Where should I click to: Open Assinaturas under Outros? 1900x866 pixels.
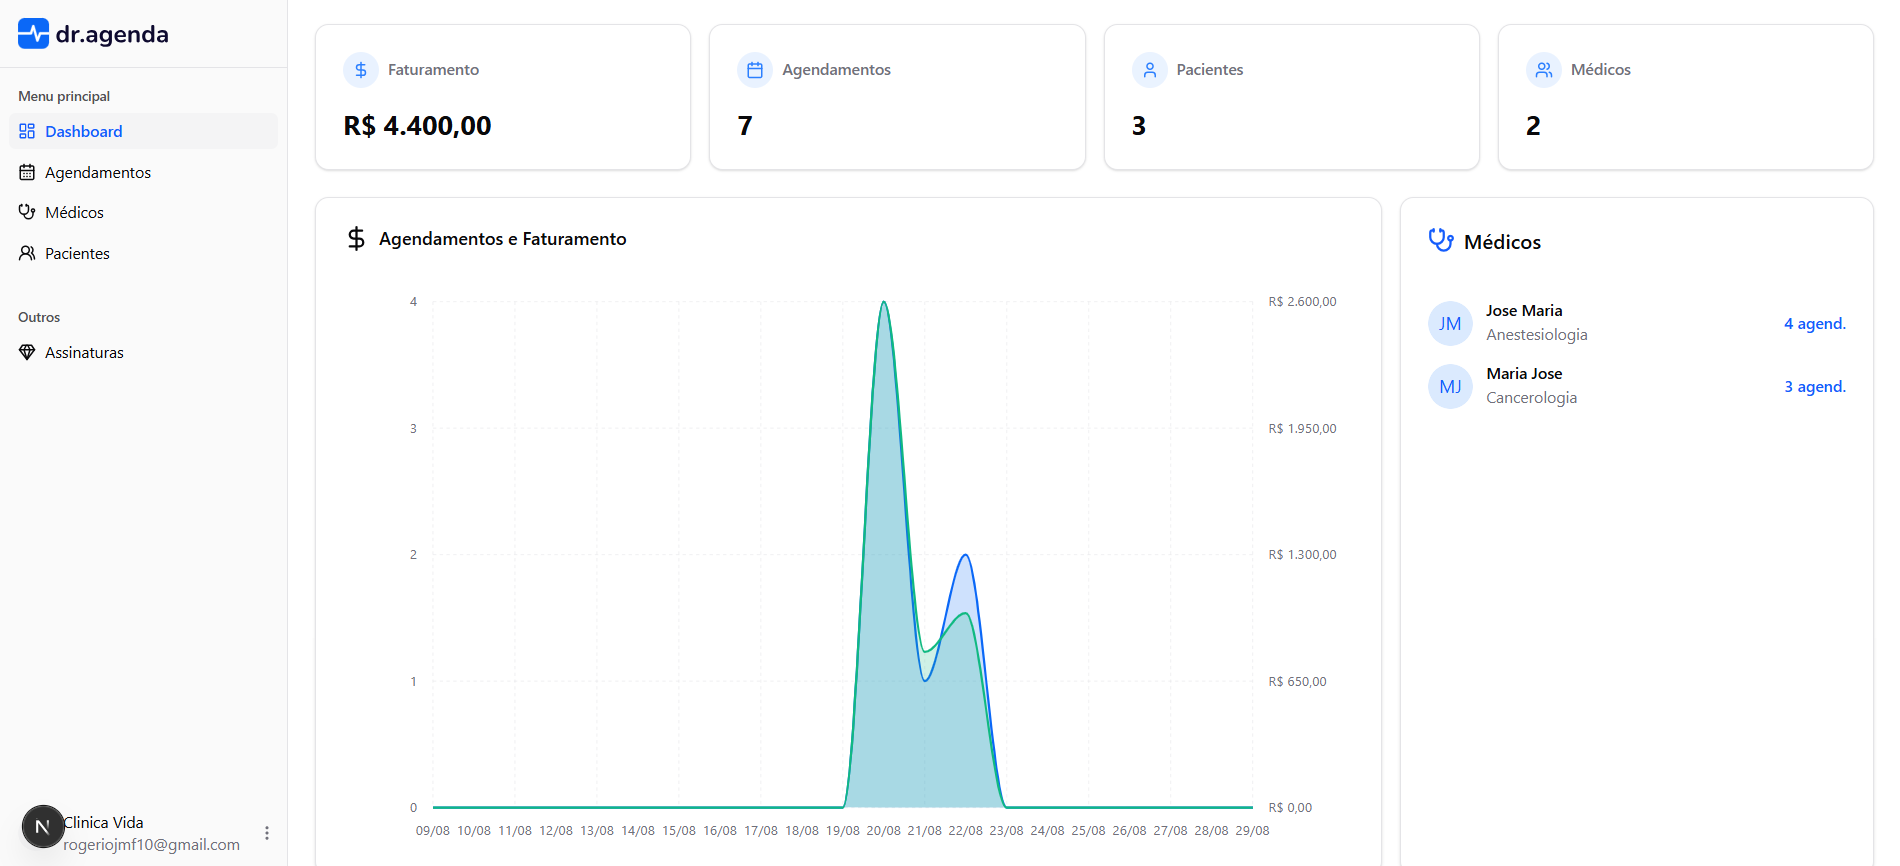pos(84,352)
